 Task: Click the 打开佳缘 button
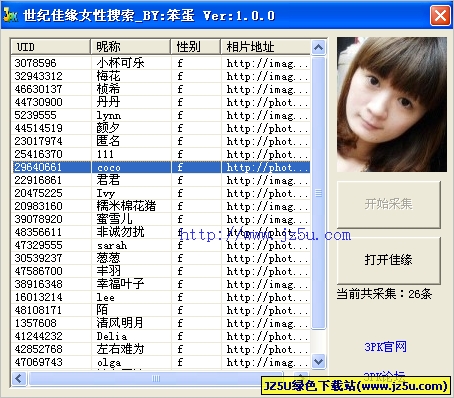(389, 260)
